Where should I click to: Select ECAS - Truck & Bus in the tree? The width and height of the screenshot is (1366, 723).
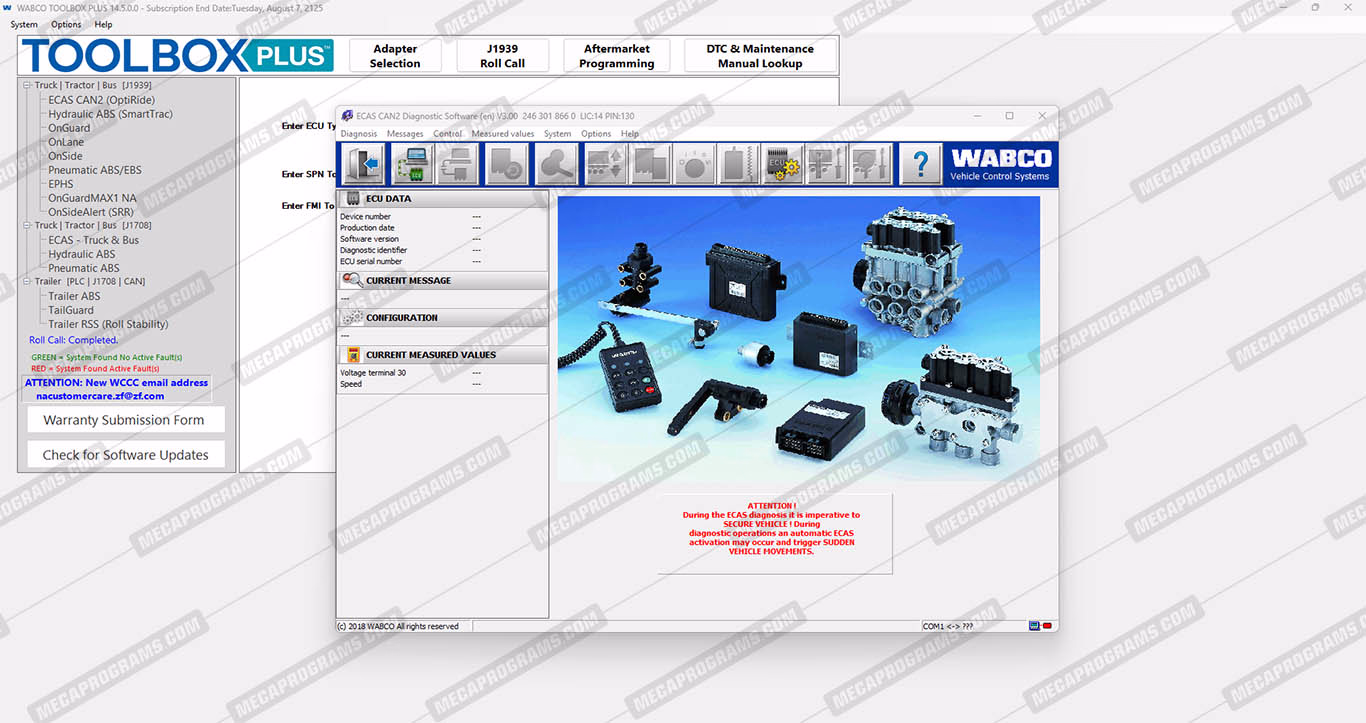[x=94, y=240]
